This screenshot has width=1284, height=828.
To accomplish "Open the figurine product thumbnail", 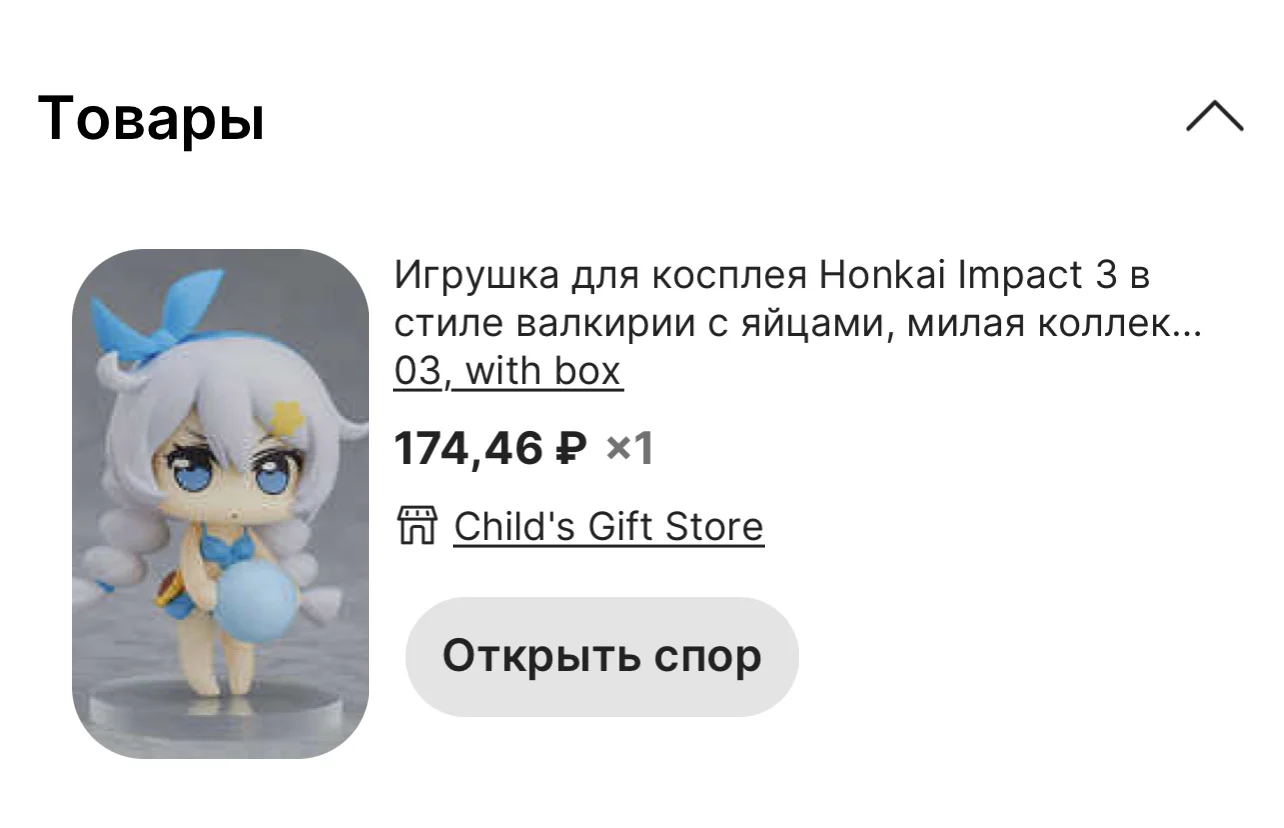I will tap(220, 503).
